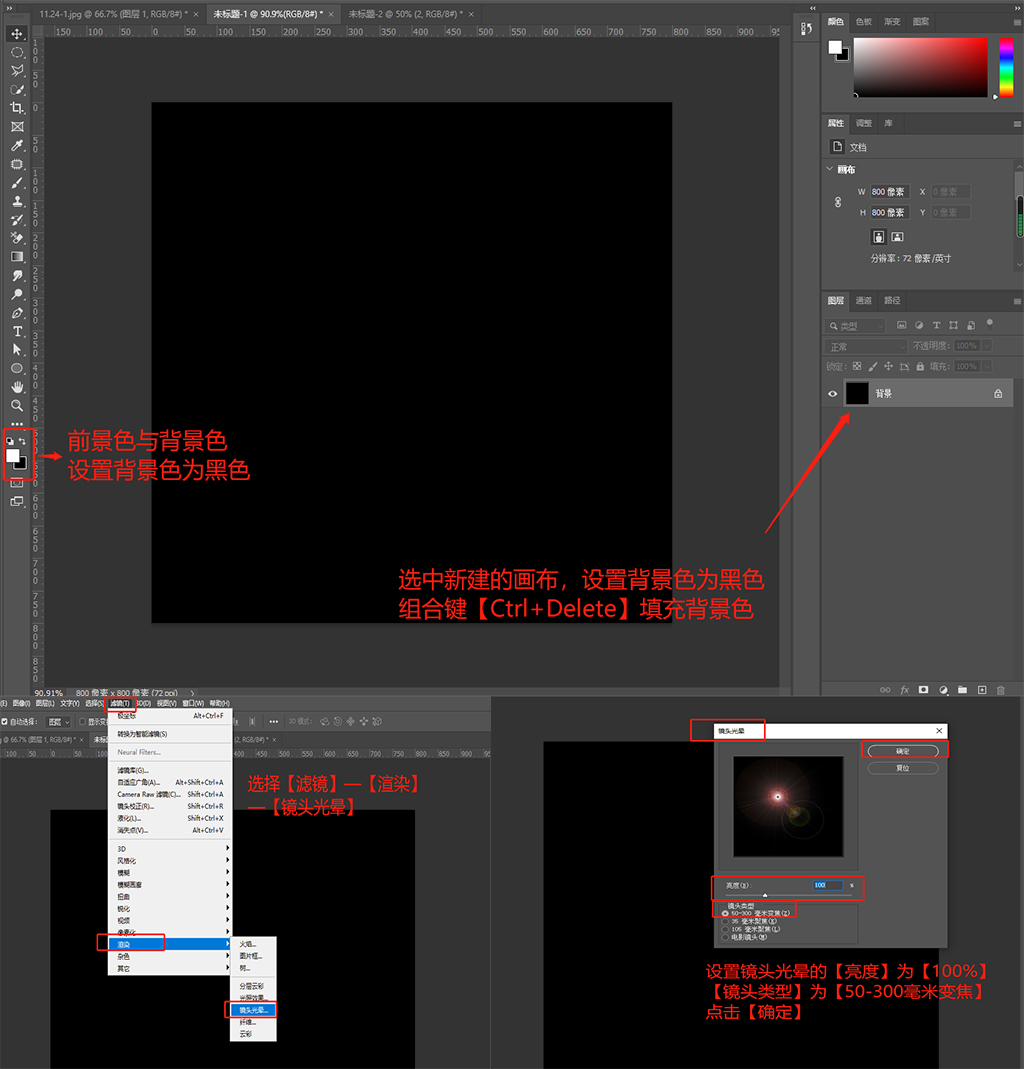The width and height of the screenshot is (1024, 1069).
Task: Open the 滤镜(T) menu in menu bar
Action: point(120,703)
